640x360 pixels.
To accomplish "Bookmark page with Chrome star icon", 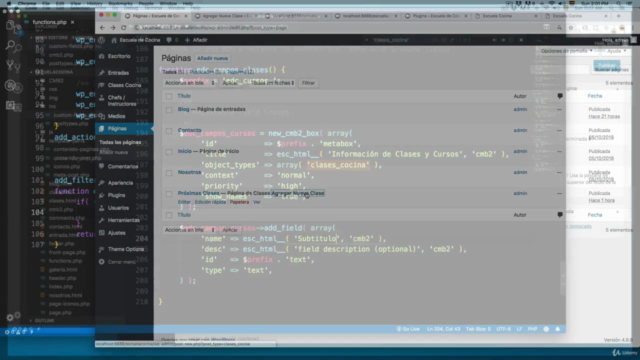I will pyautogui.click(x=571, y=27).
